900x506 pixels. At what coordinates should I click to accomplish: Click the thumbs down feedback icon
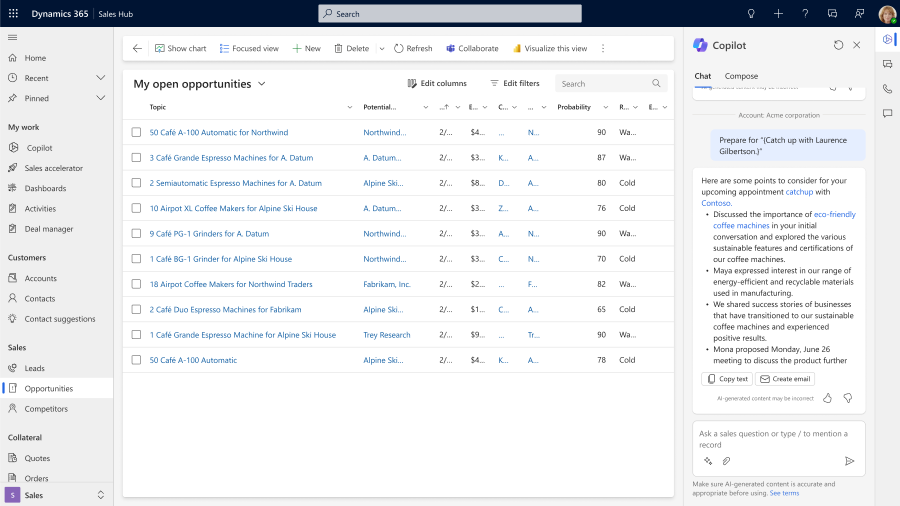(847, 398)
